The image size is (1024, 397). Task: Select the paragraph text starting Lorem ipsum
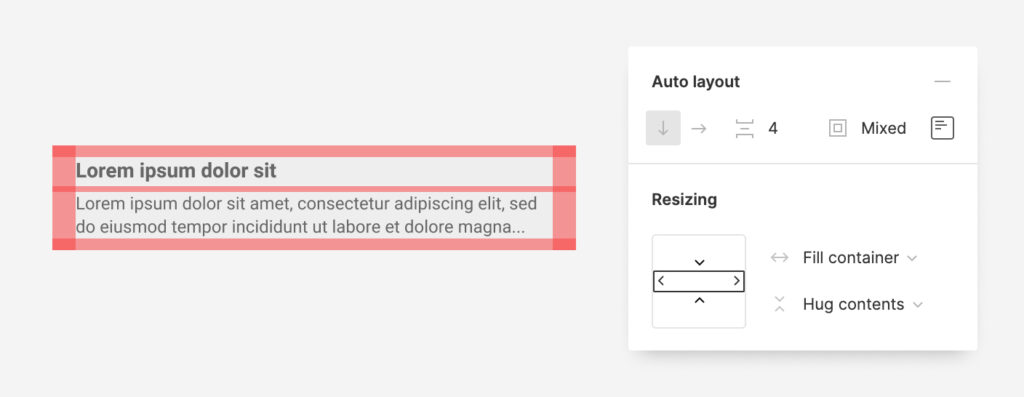tap(307, 215)
